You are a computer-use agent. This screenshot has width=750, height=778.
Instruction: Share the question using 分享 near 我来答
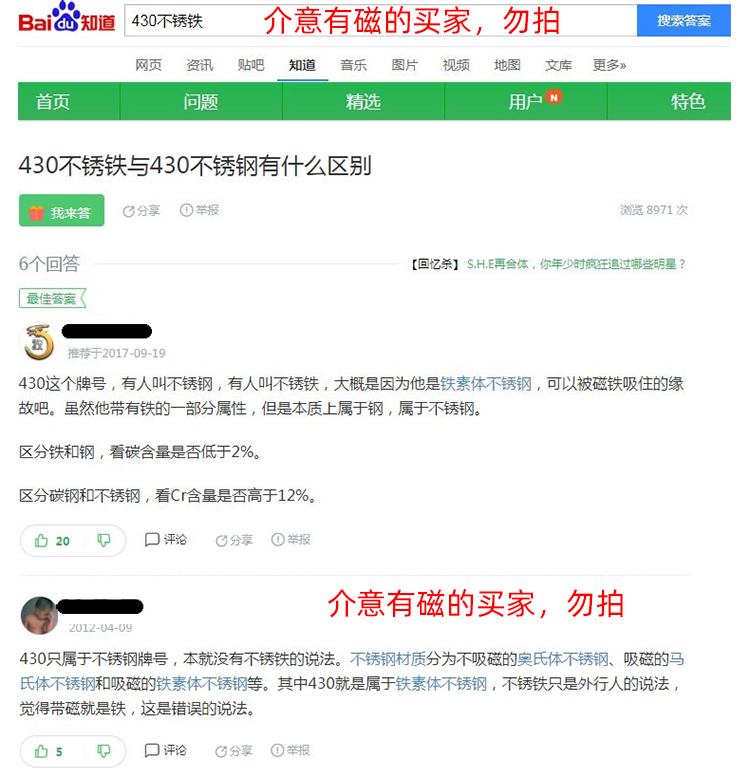click(141, 211)
